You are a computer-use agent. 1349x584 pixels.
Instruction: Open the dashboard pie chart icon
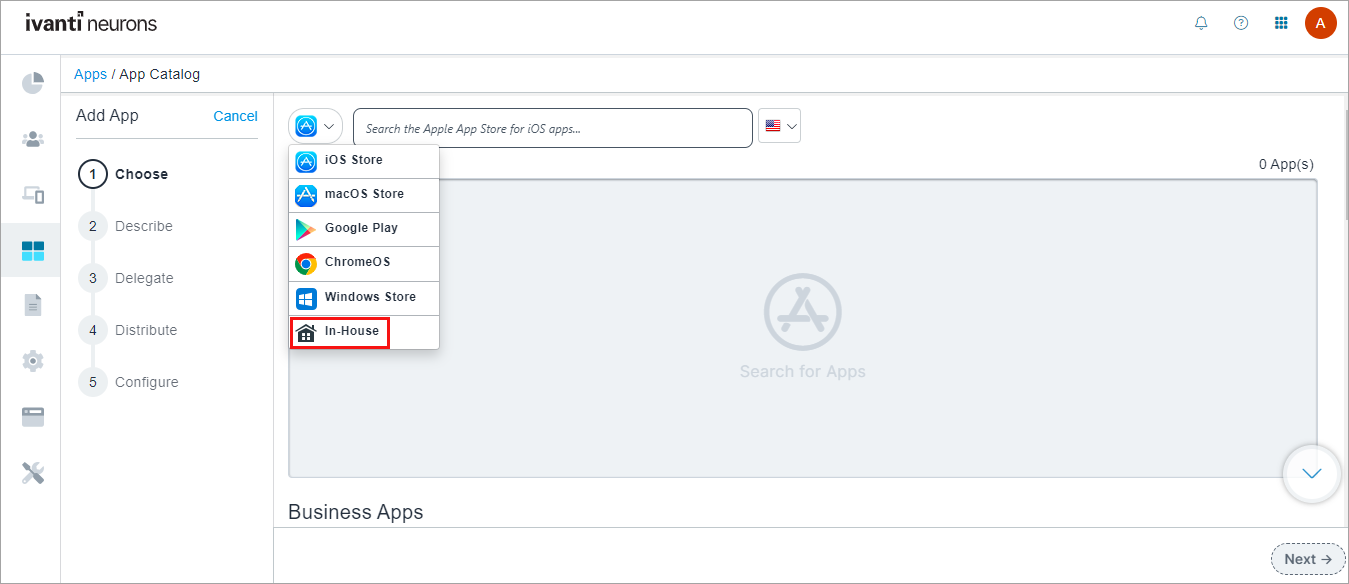(x=33, y=83)
